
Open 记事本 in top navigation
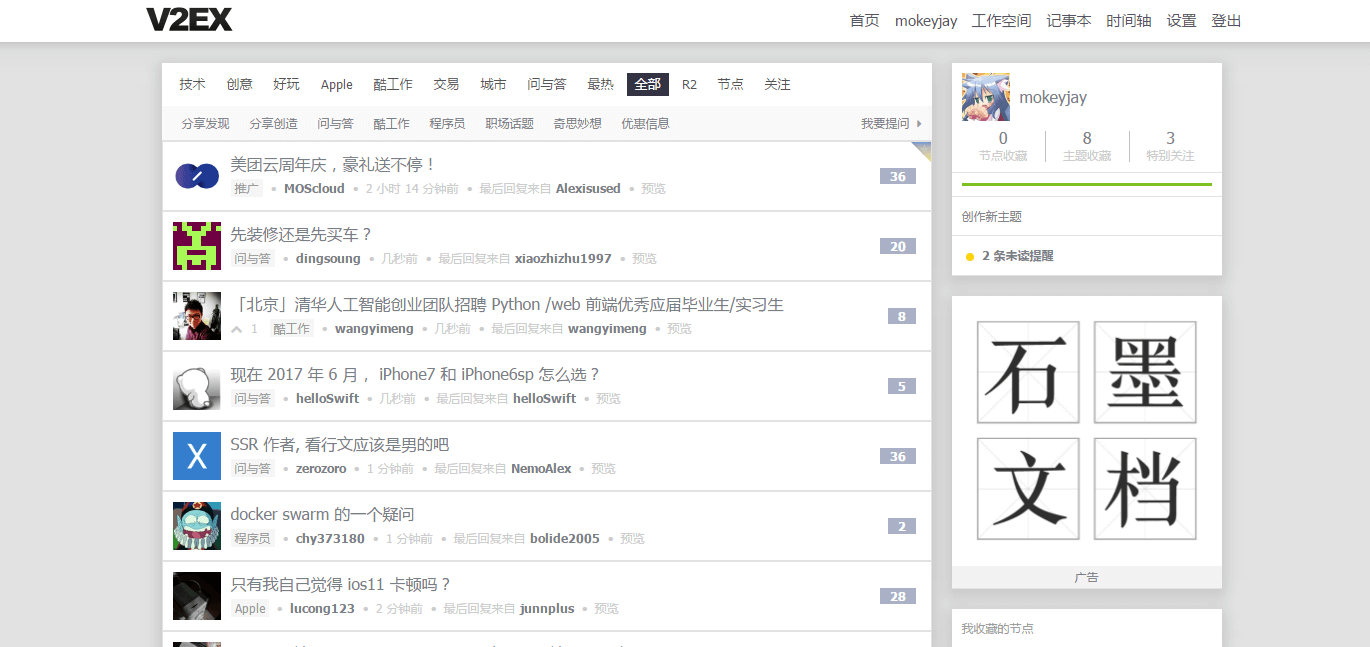(1069, 21)
